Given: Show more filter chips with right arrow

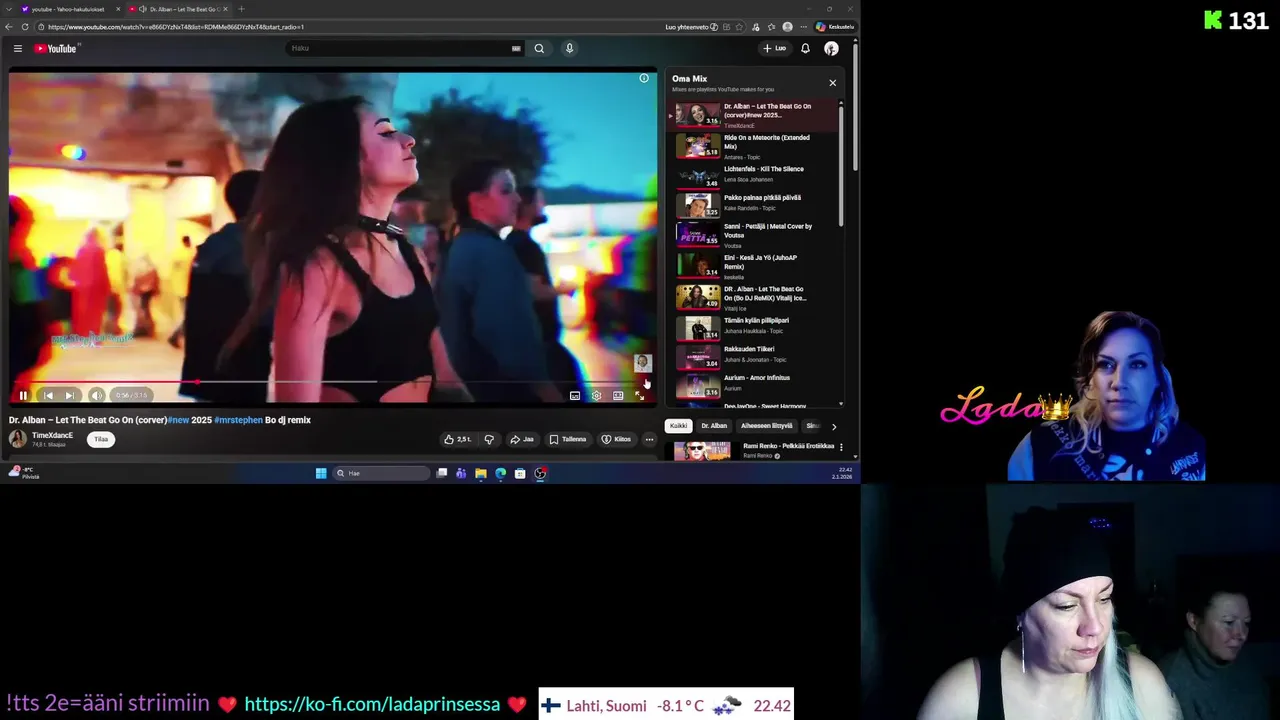Looking at the screenshot, I should click(x=834, y=427).
